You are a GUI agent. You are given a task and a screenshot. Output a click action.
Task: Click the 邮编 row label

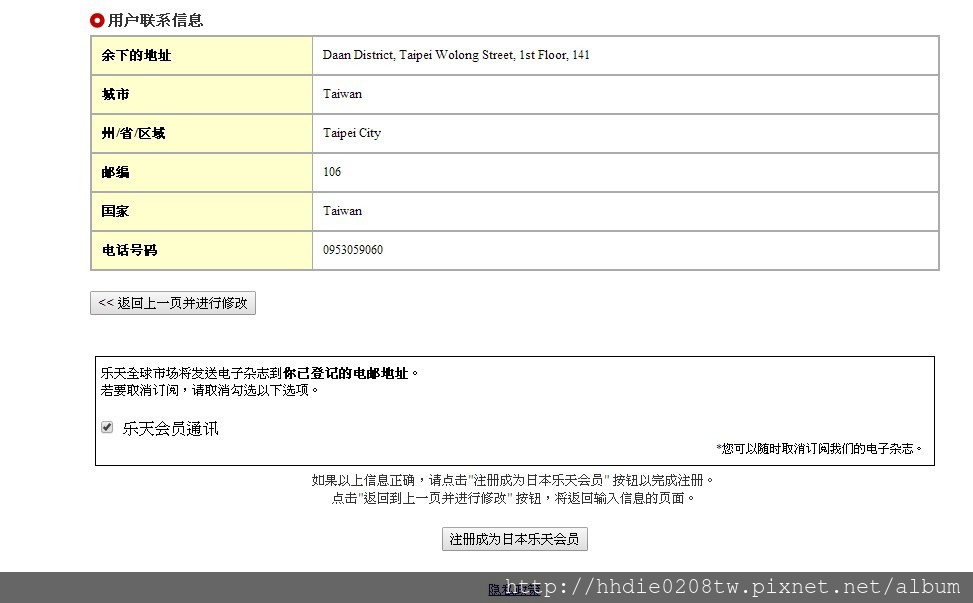(116, 173)
